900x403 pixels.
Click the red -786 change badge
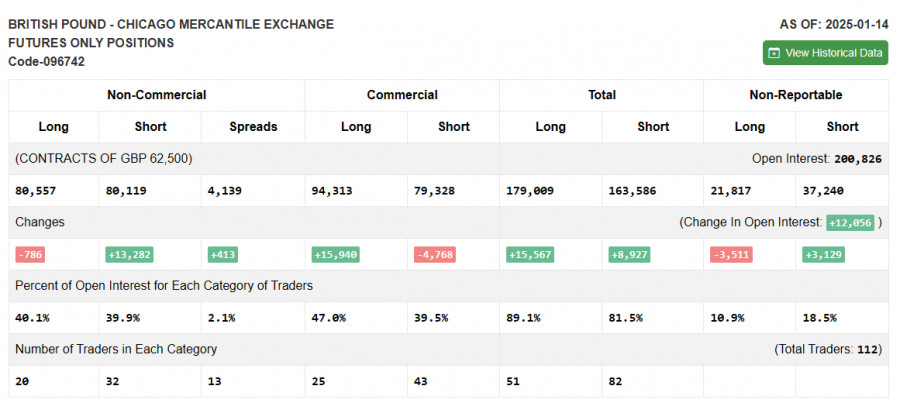(x=31, y=254)
